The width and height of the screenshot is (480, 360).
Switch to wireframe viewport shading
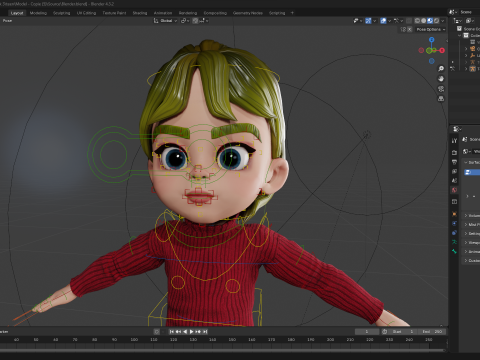[x=417, y=21]
